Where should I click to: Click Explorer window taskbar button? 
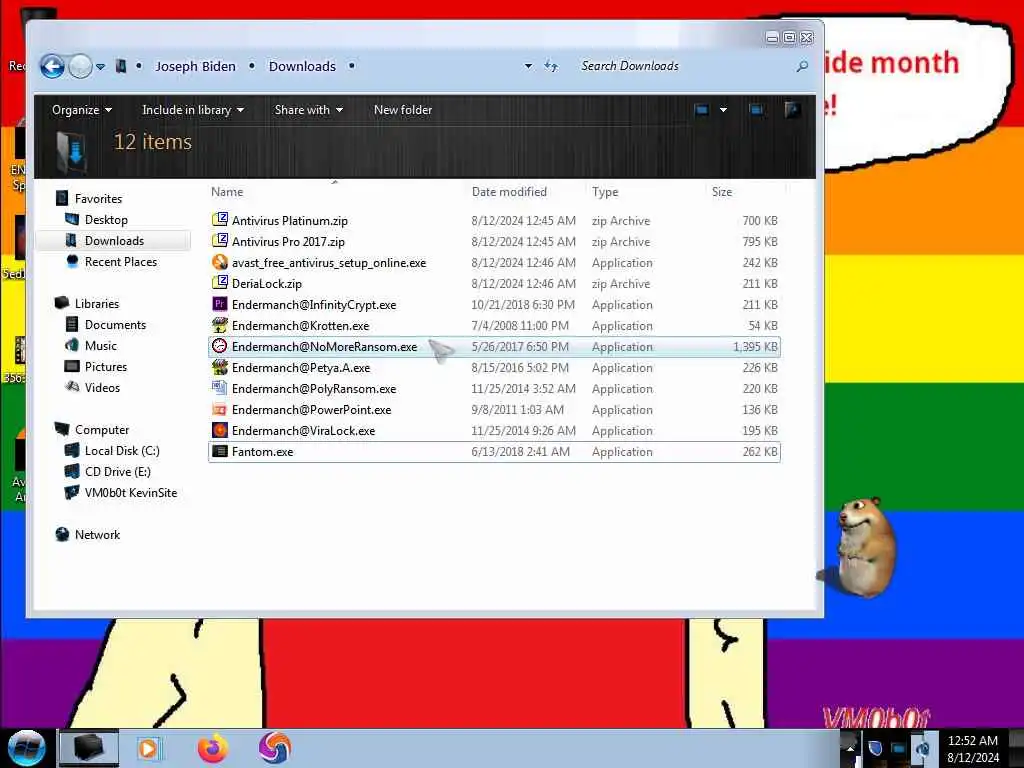click(x=89, y=748)
